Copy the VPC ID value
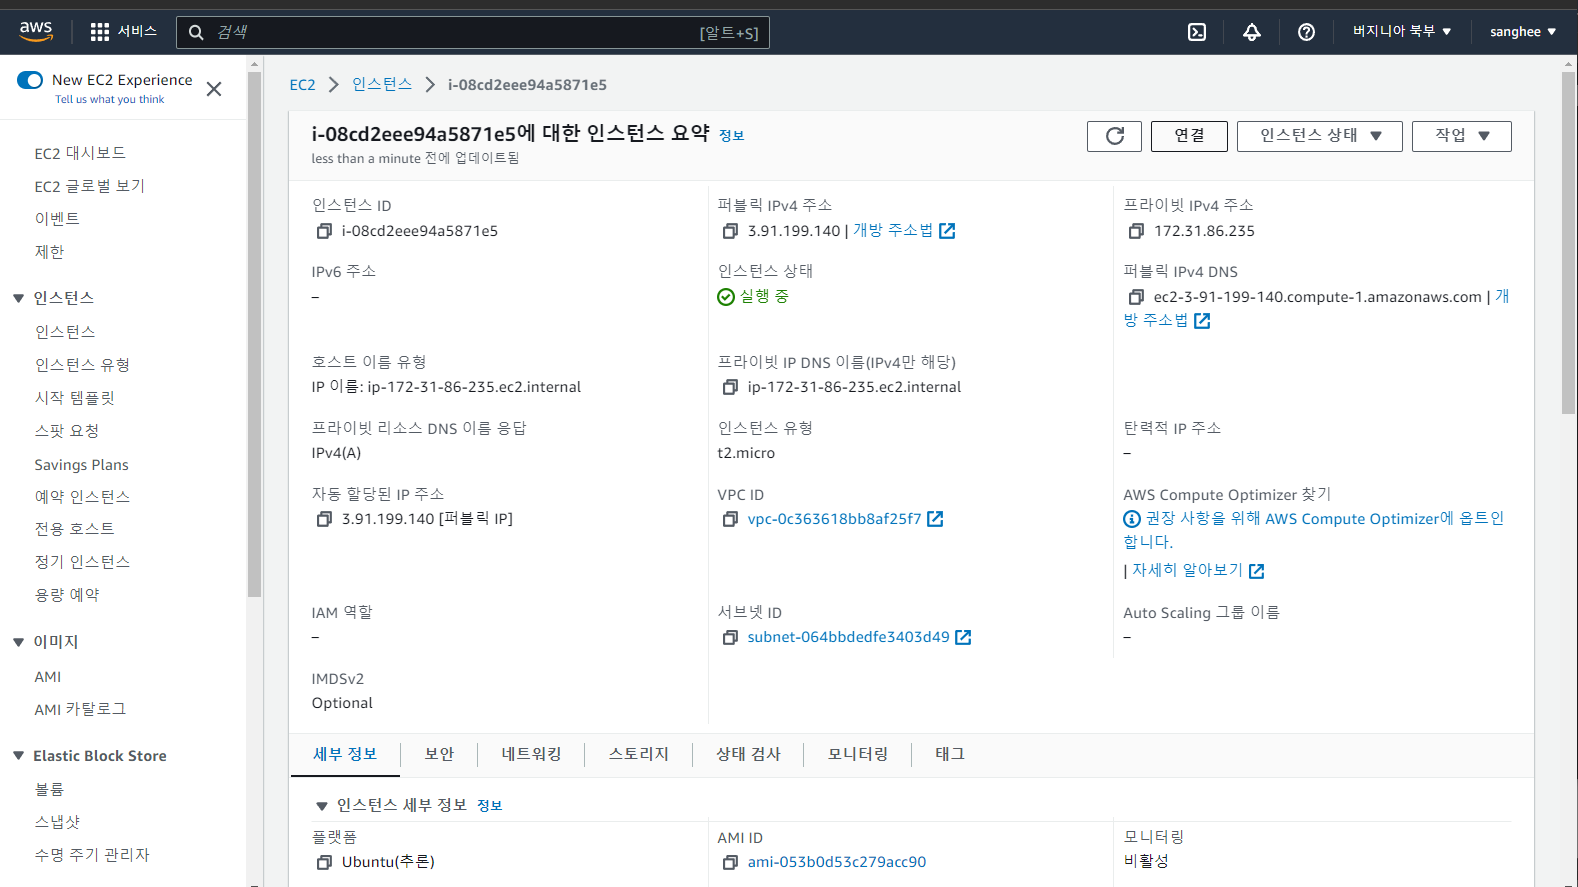This screenshot has height=887, width=1578. click(x=730, y=519)
